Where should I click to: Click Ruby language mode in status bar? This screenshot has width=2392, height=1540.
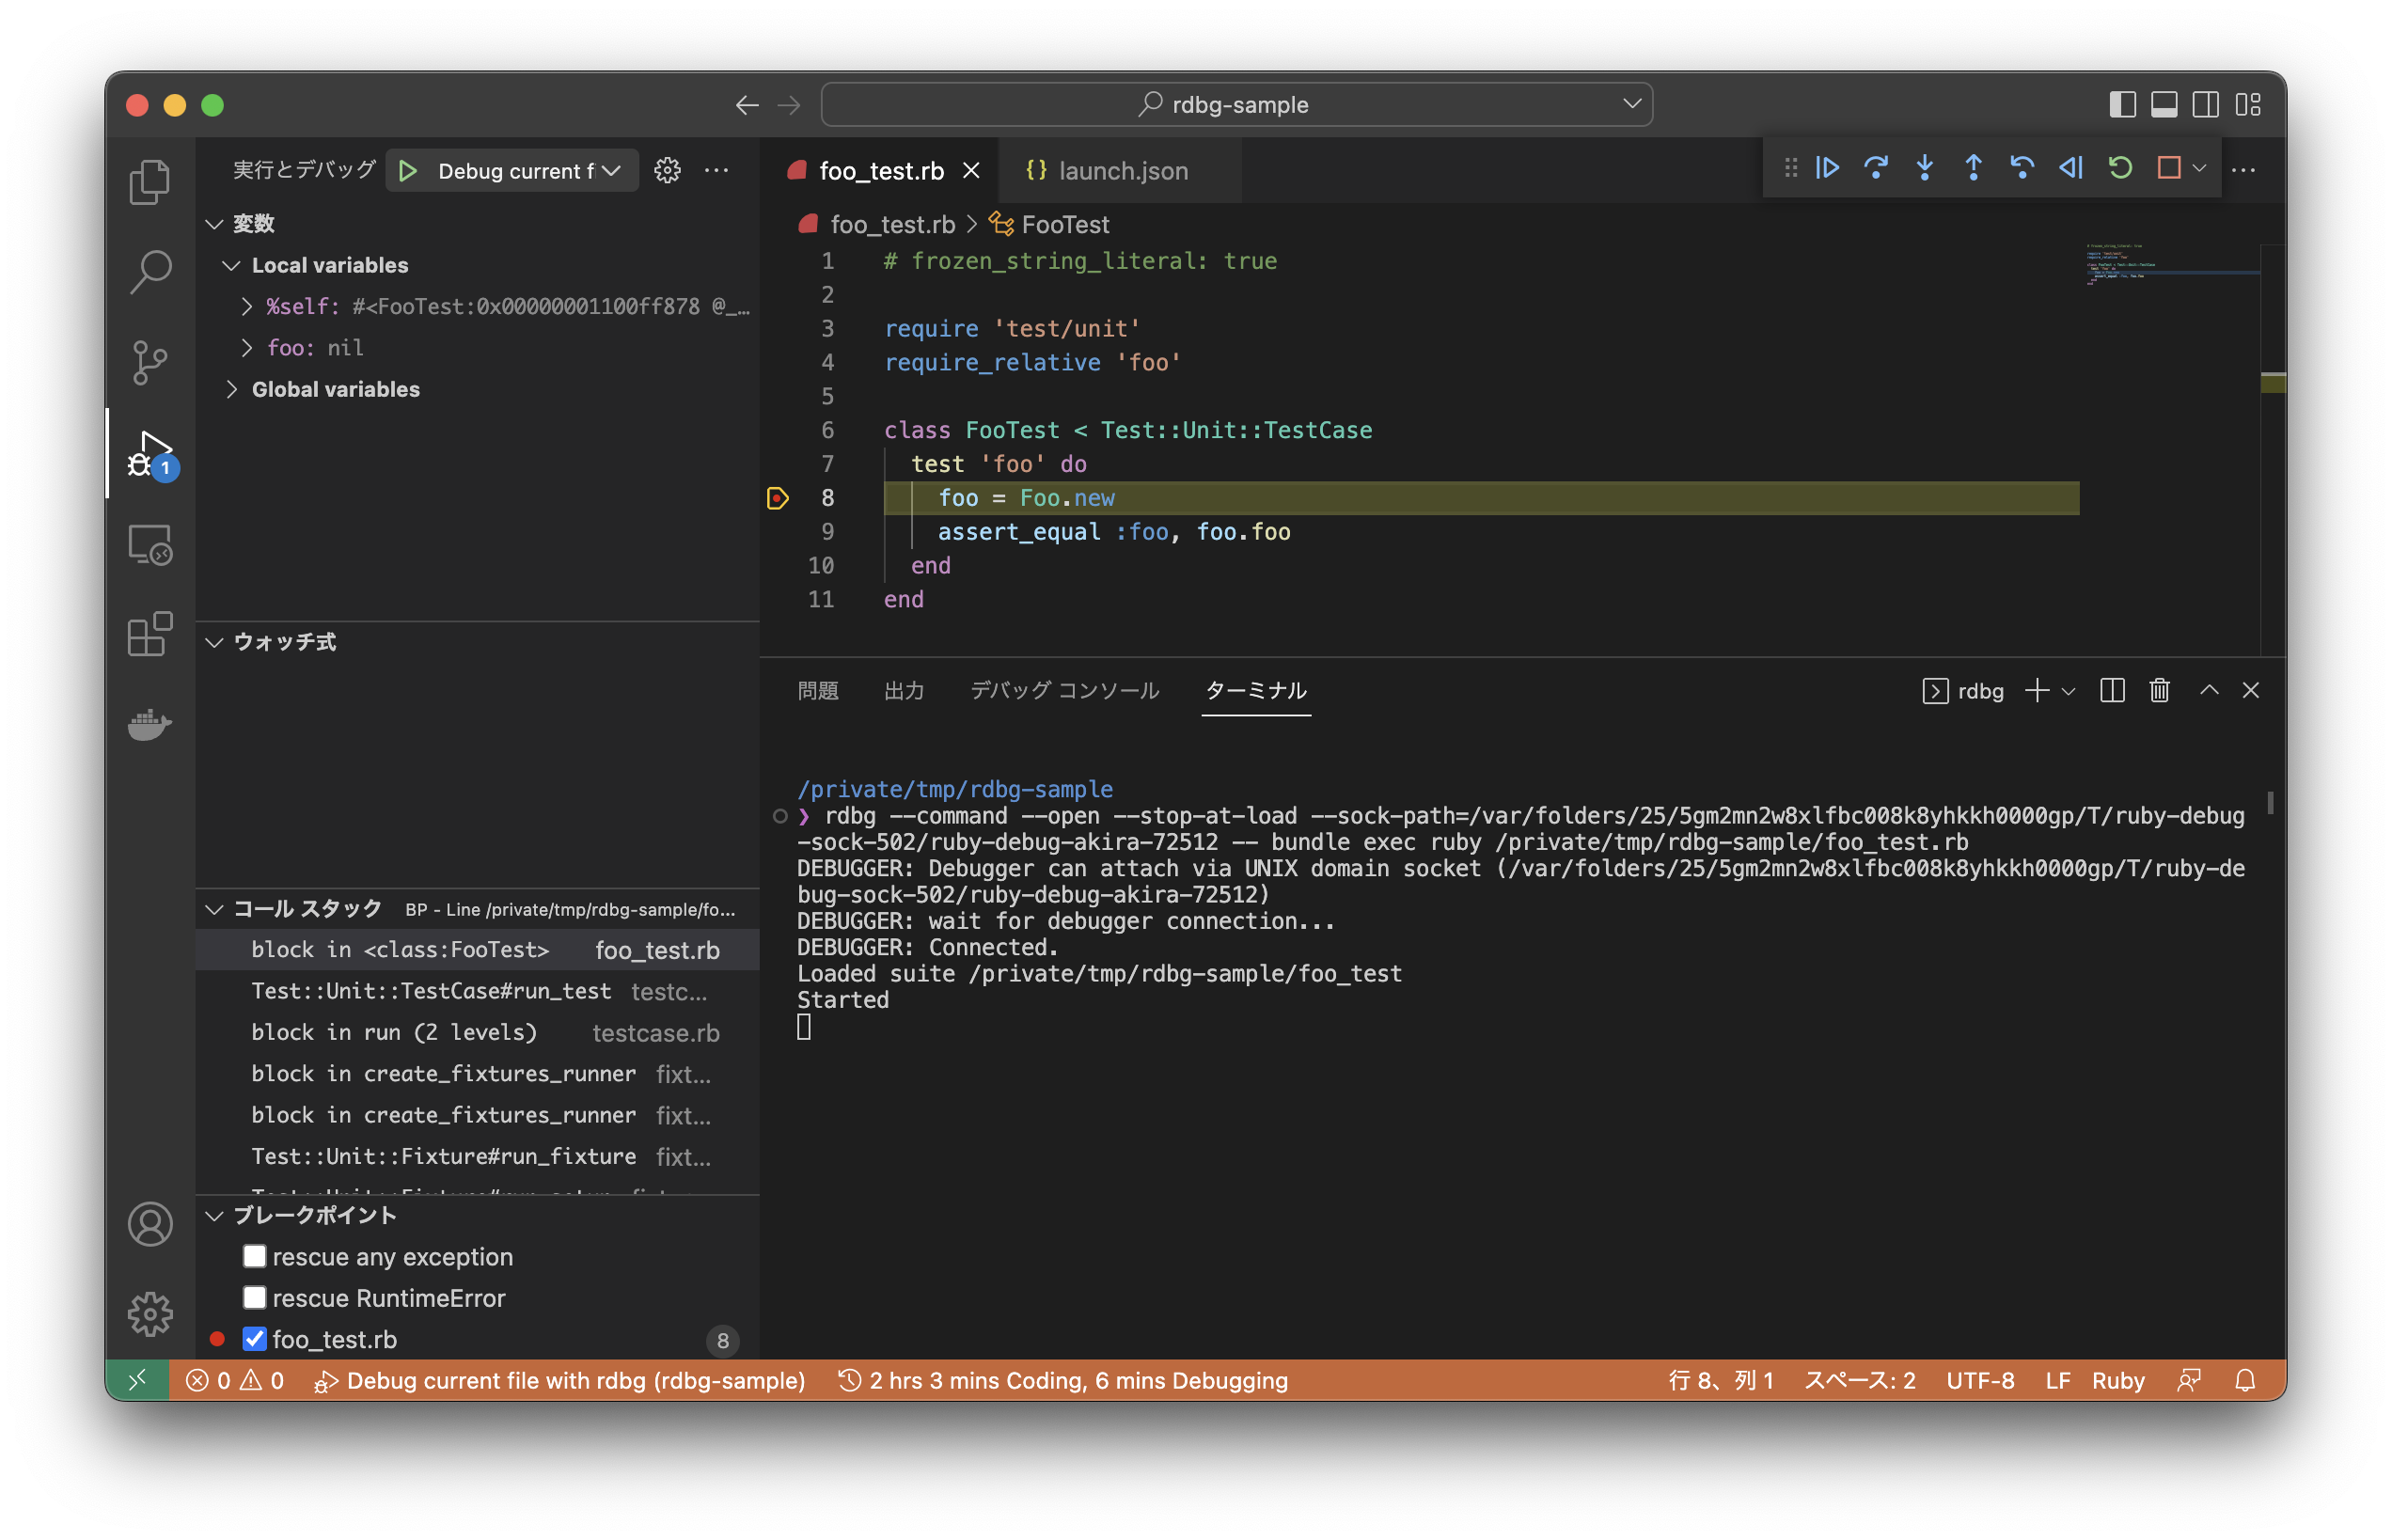point(2117,1380)
